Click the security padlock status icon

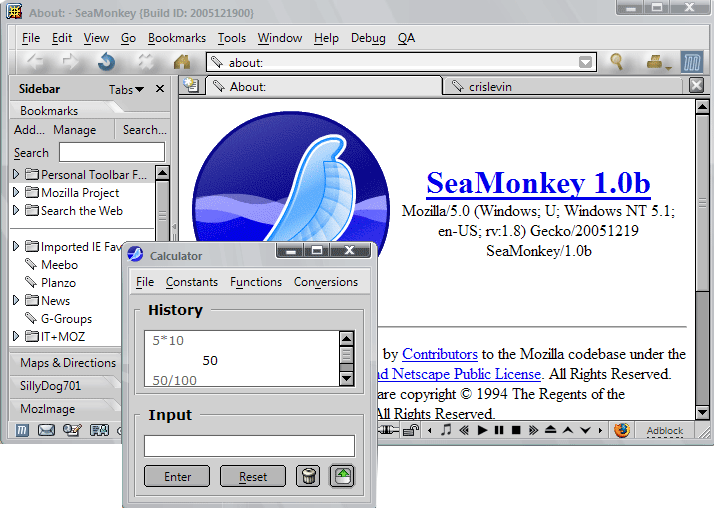(x=411, y=430)
